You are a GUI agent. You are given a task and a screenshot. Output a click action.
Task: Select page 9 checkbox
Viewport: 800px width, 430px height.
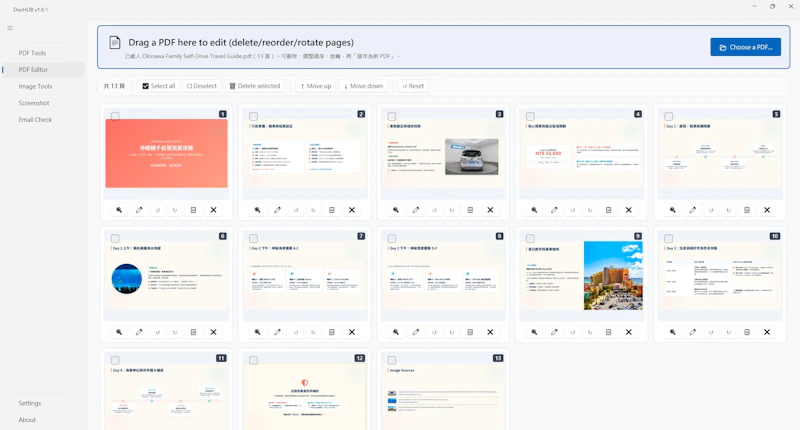click(530, 238)
